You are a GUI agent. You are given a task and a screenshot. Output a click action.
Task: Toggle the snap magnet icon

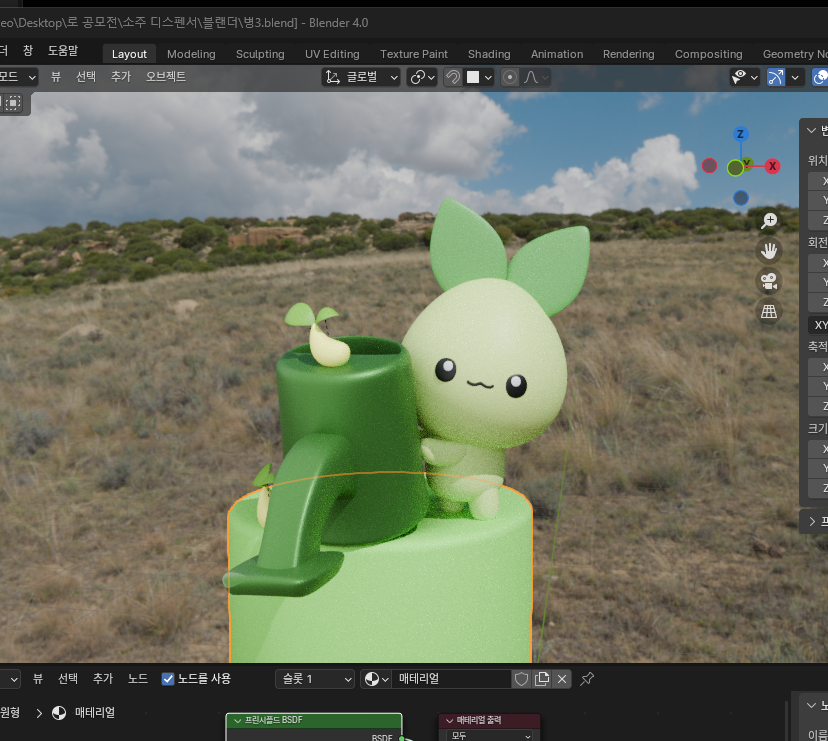[x=453, y=77]
